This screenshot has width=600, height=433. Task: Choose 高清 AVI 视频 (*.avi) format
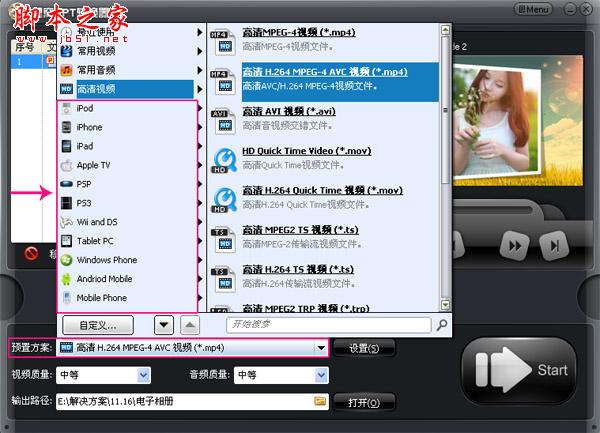289,111
